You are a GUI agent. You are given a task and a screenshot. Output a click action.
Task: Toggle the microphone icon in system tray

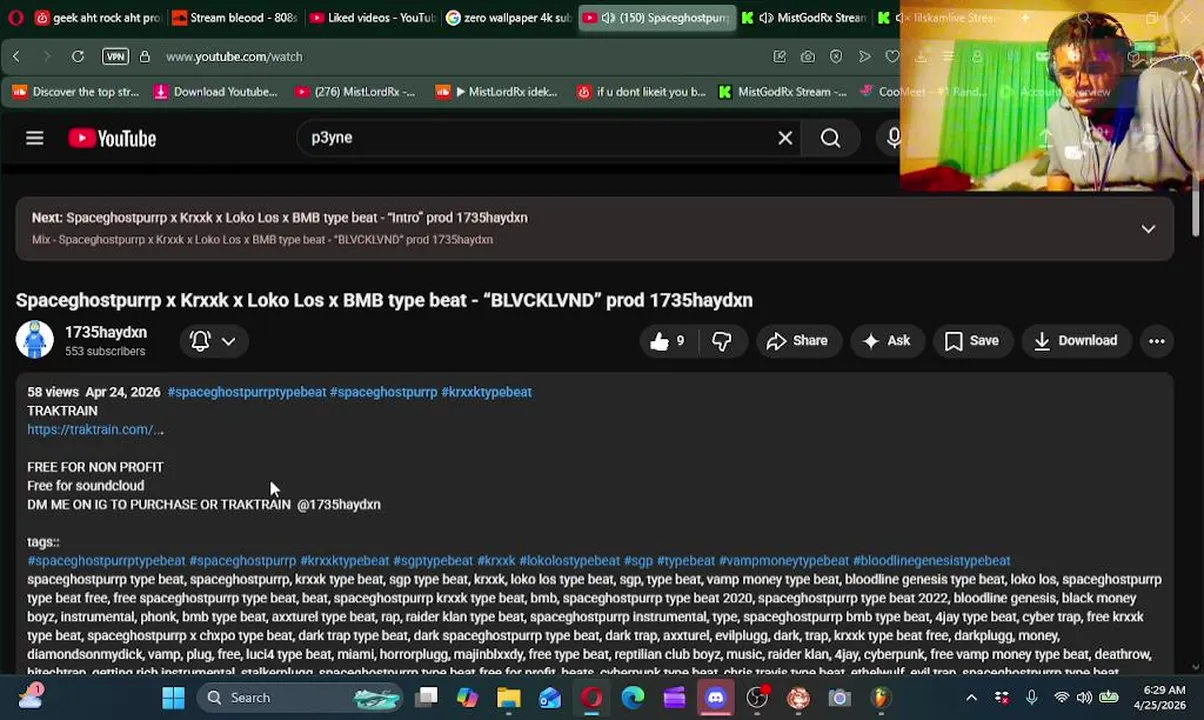[1031, 698]
